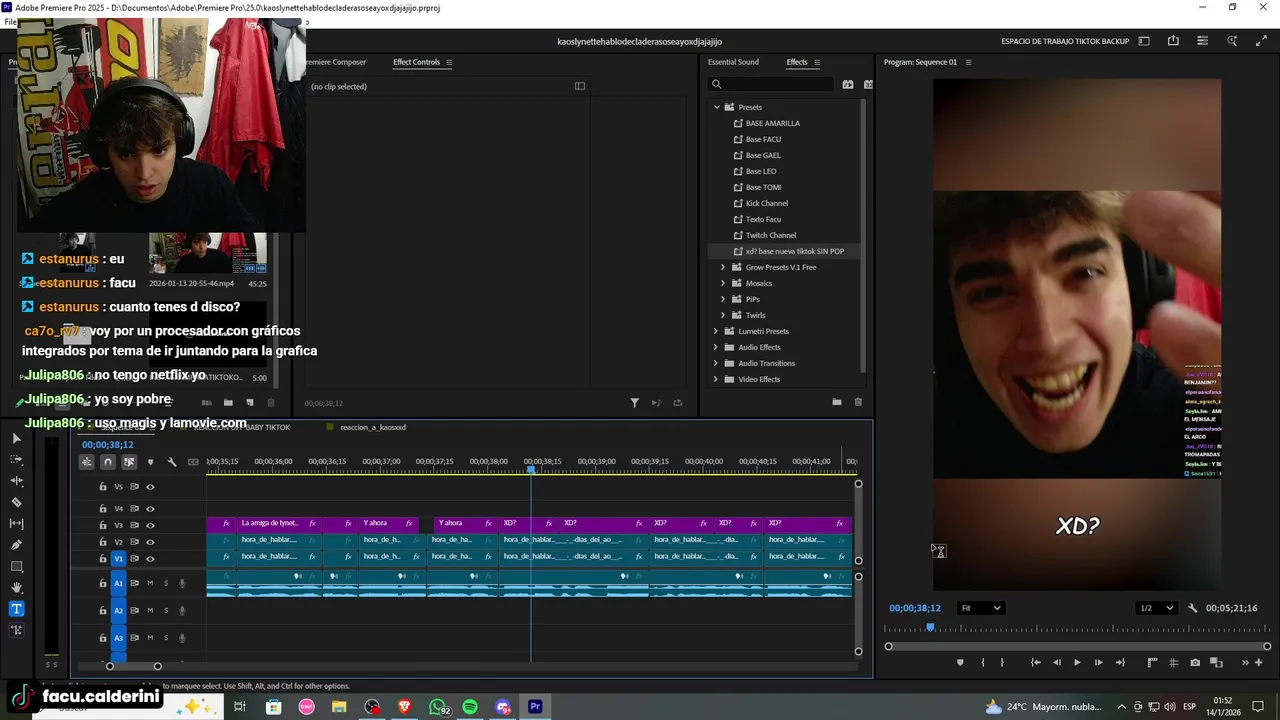
Task: Open Spotify from the taskbar
Action: point(470,707)
